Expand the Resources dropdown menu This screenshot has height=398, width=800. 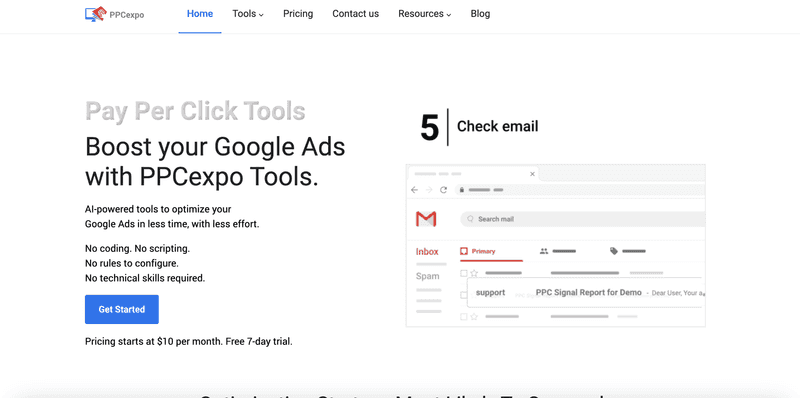tap(424, 14)
